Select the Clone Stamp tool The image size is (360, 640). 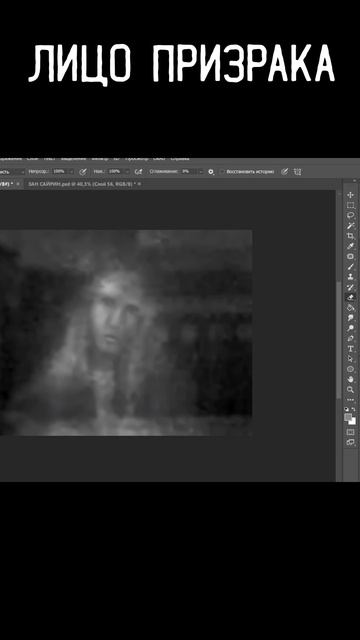click(350, 277)
